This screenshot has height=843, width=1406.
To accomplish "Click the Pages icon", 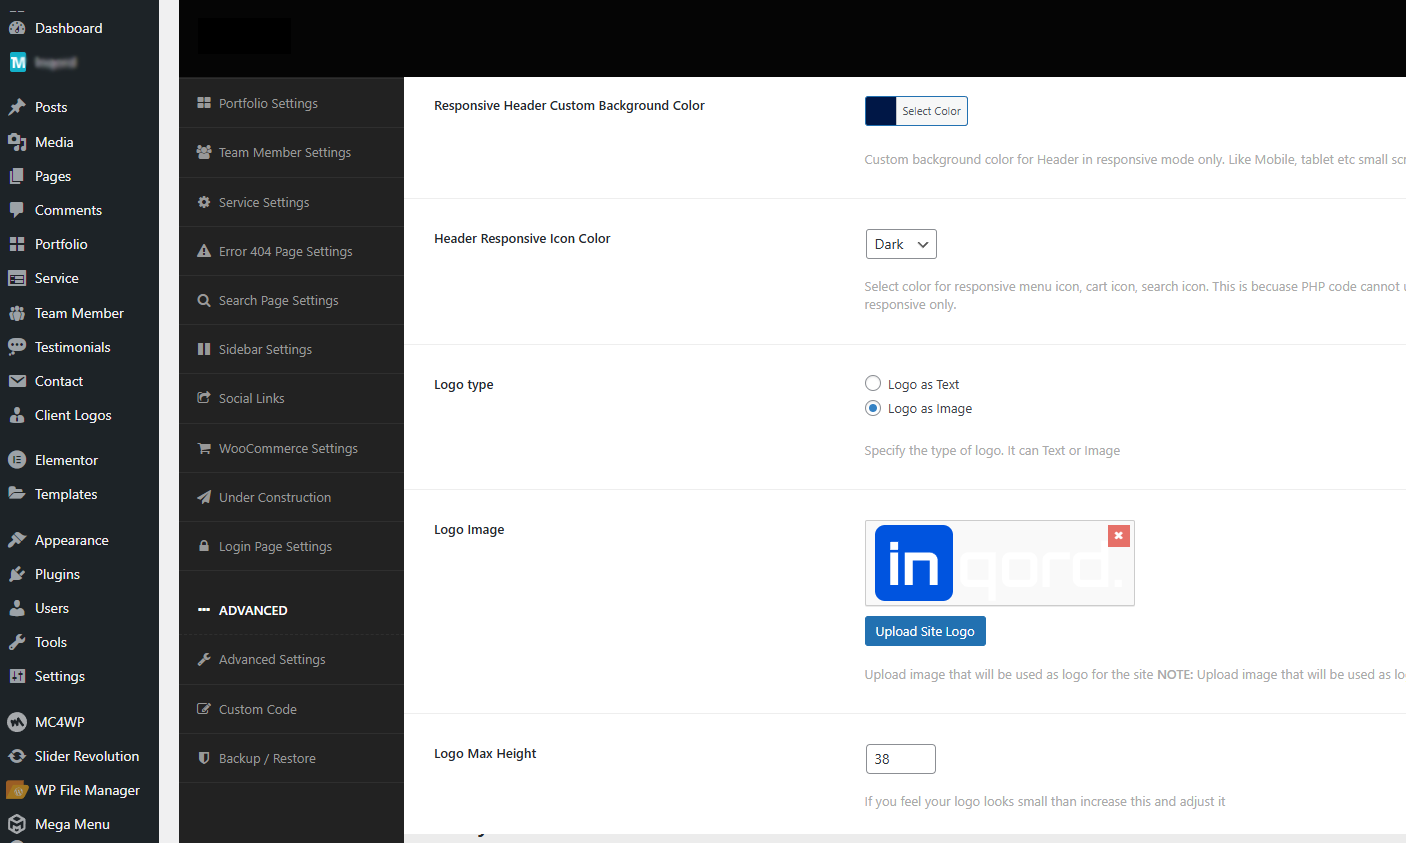I will click(17, 176).
